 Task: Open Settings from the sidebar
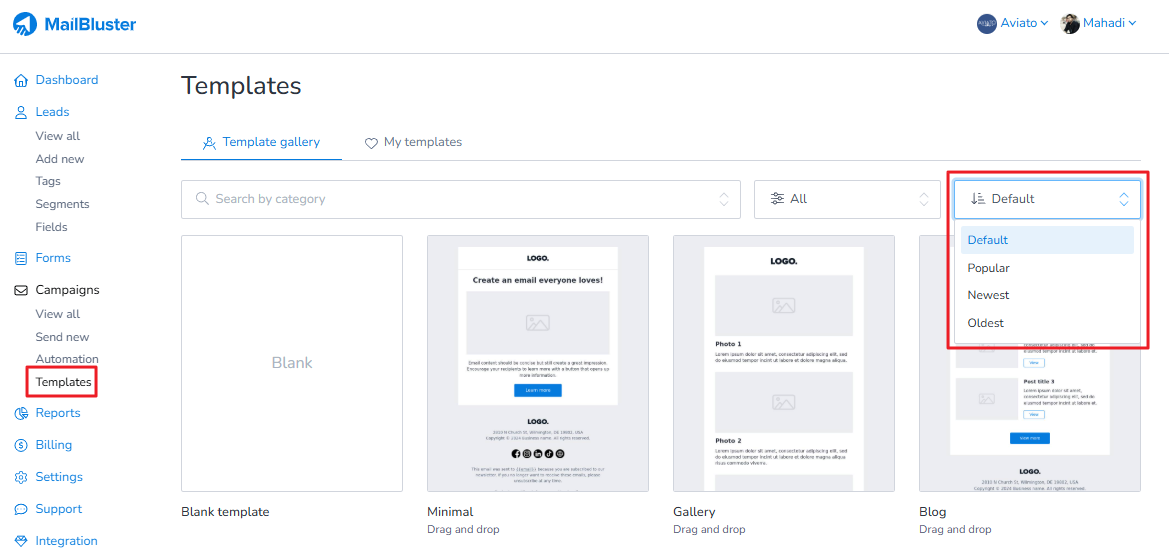tap(58, 477)
